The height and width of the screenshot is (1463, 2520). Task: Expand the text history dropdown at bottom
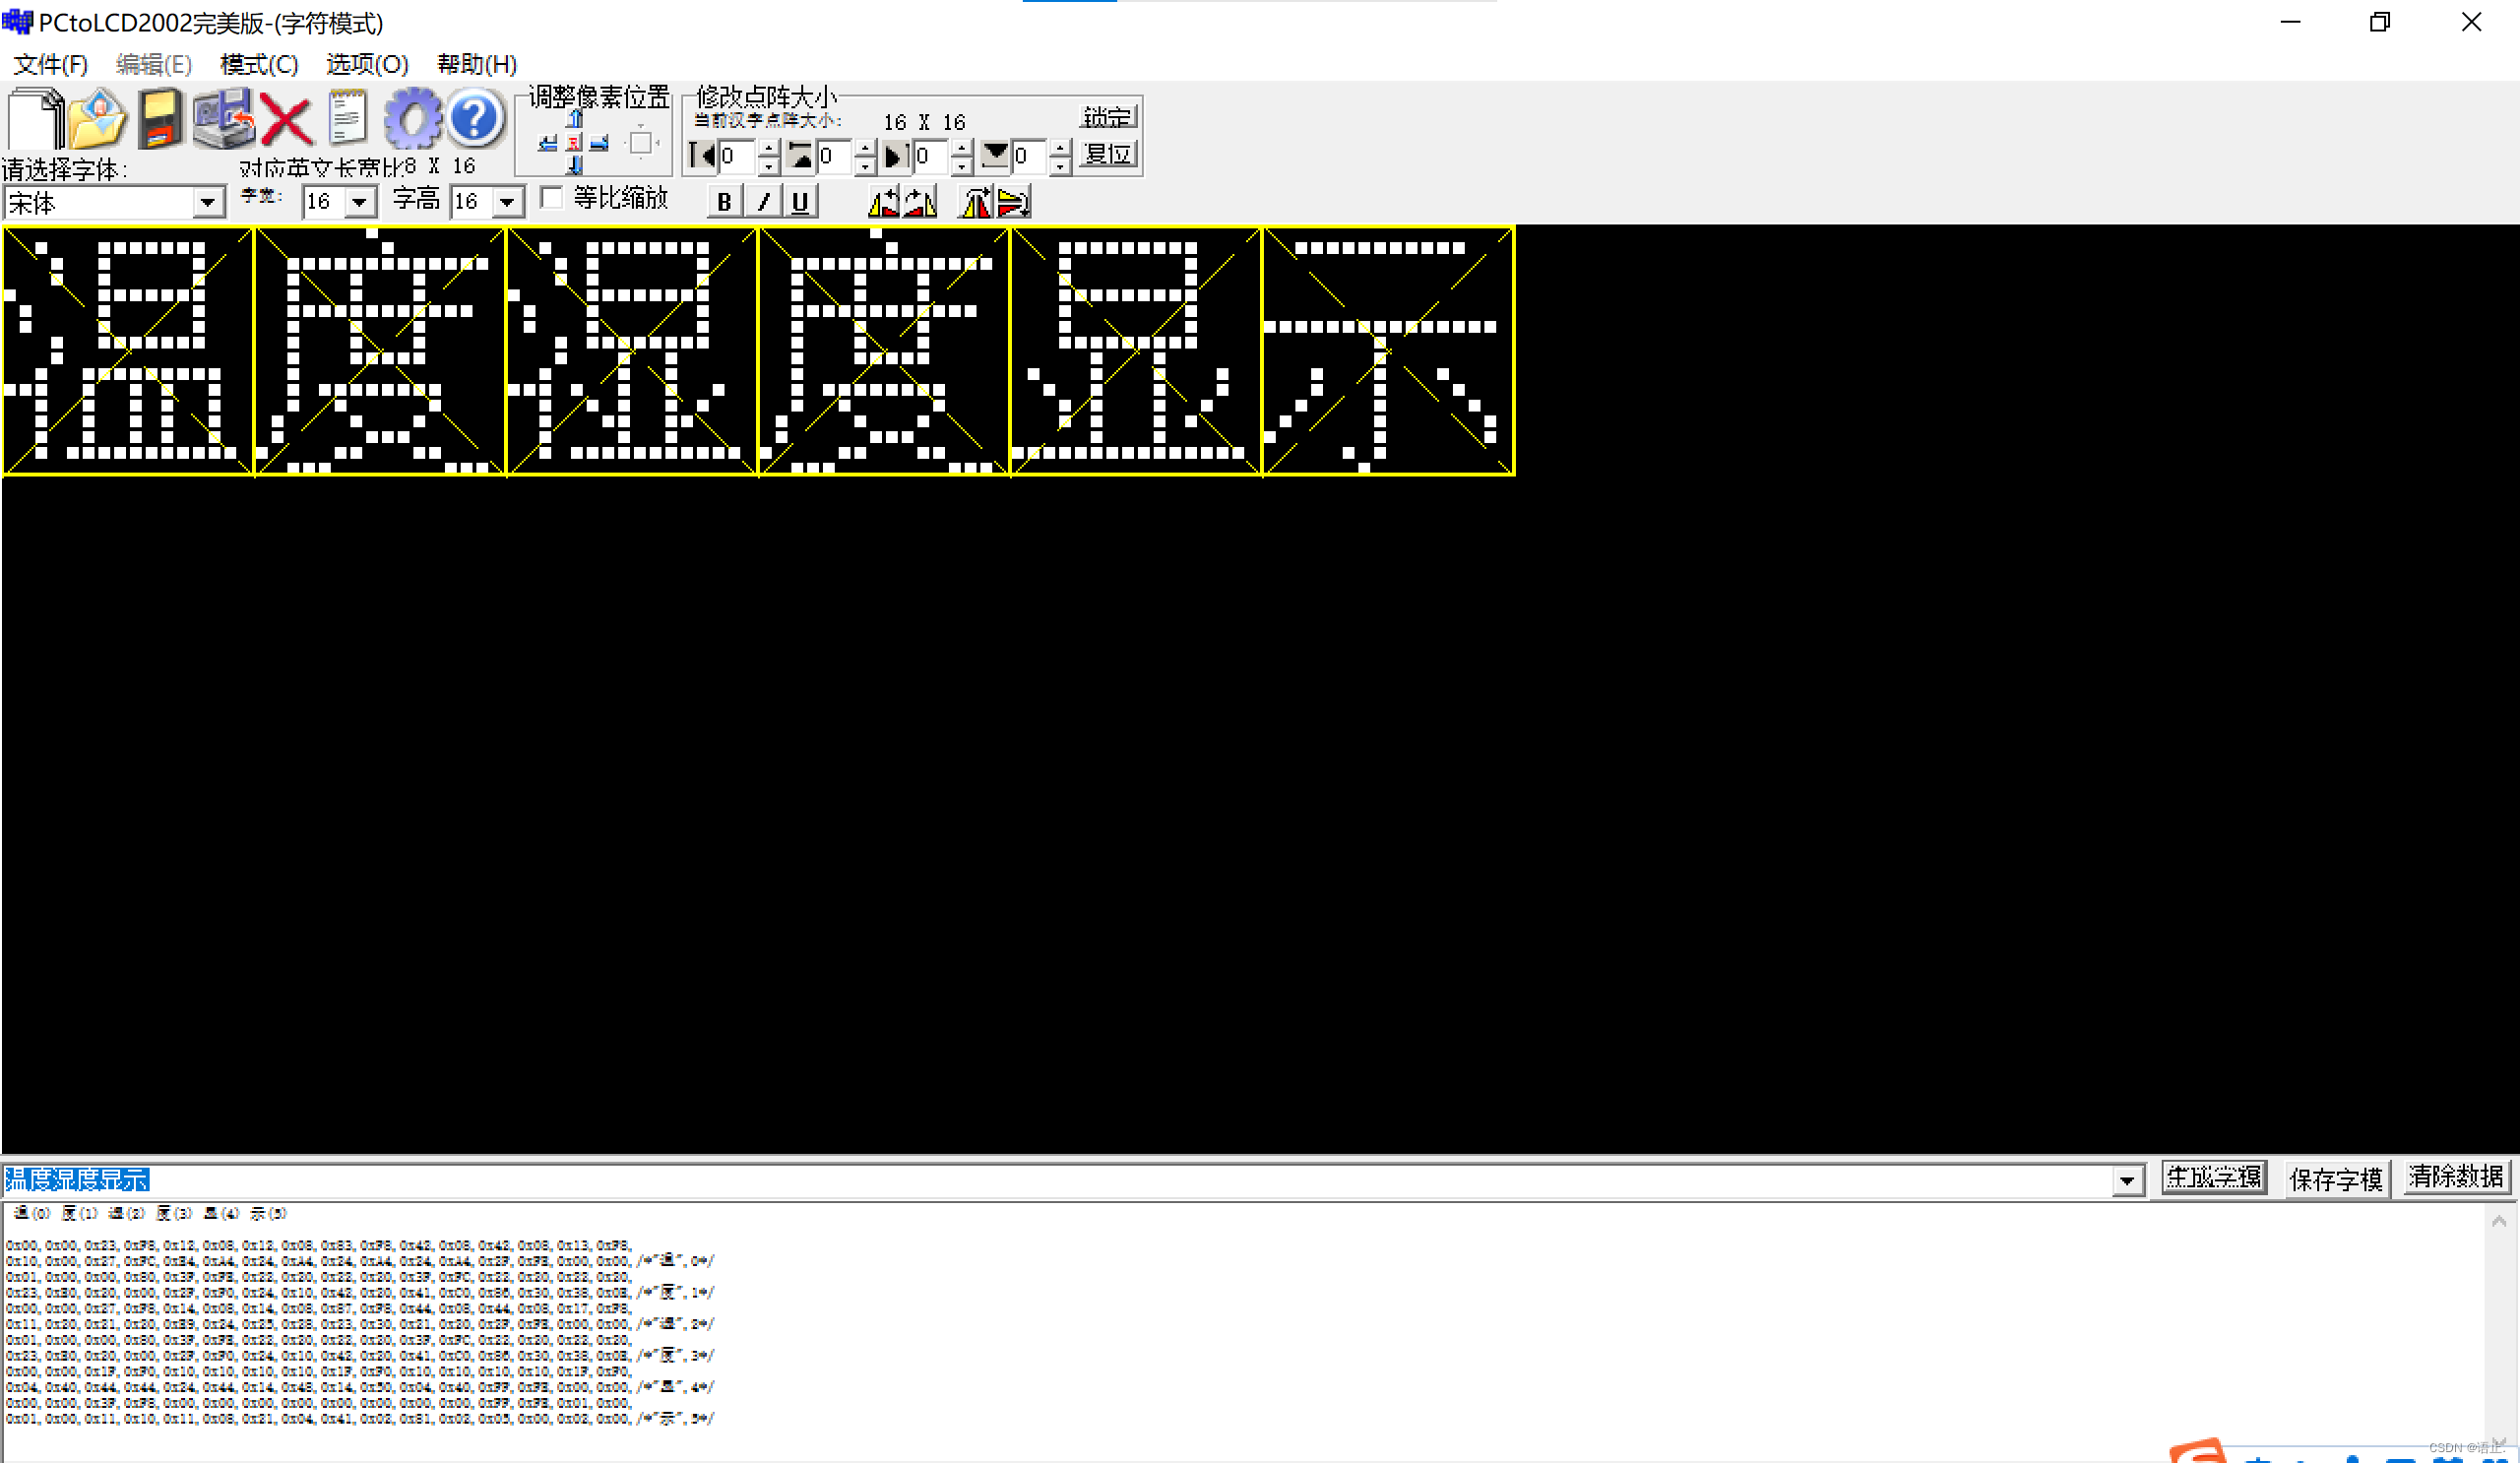tap(2128, 1180)
